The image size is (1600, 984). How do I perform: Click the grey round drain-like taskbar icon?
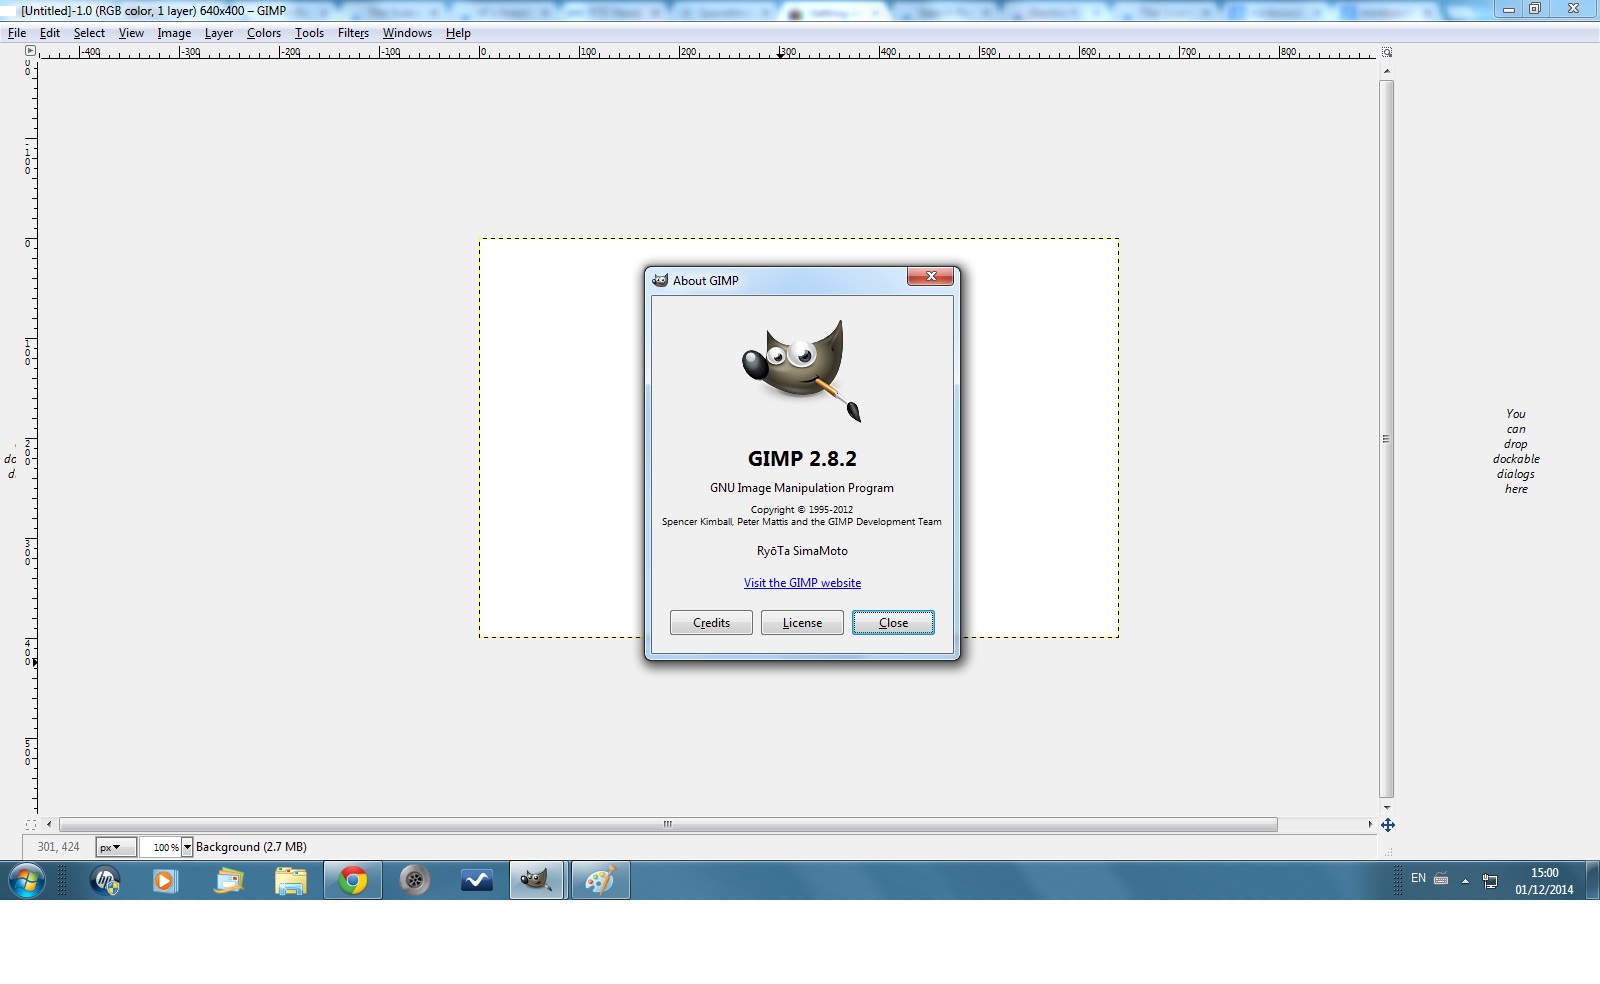415,881
